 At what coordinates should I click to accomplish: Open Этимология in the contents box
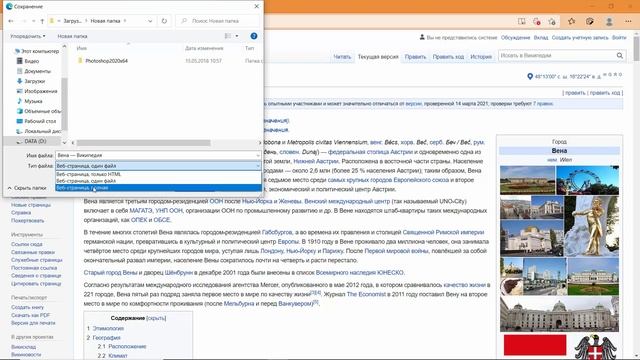(108, 328)
